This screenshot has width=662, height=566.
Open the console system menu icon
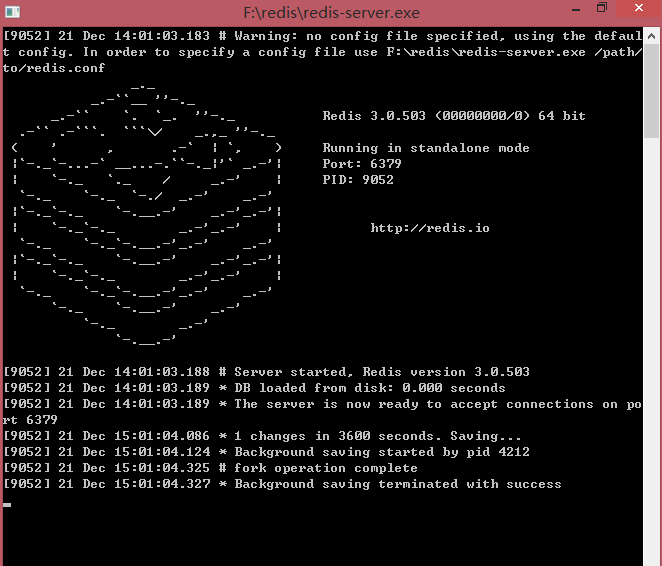point(12,12)
